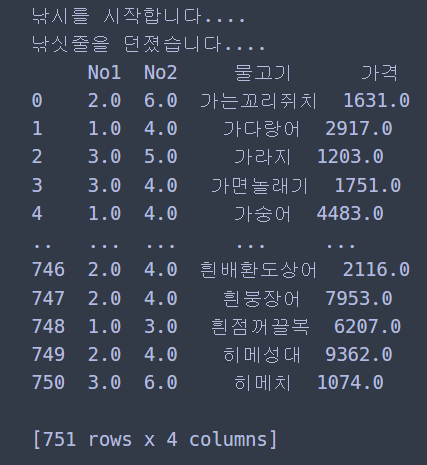This screenshot has height=465, width=427.
Task: Select fish name '가다랑어'
Action: pos(261,129)
